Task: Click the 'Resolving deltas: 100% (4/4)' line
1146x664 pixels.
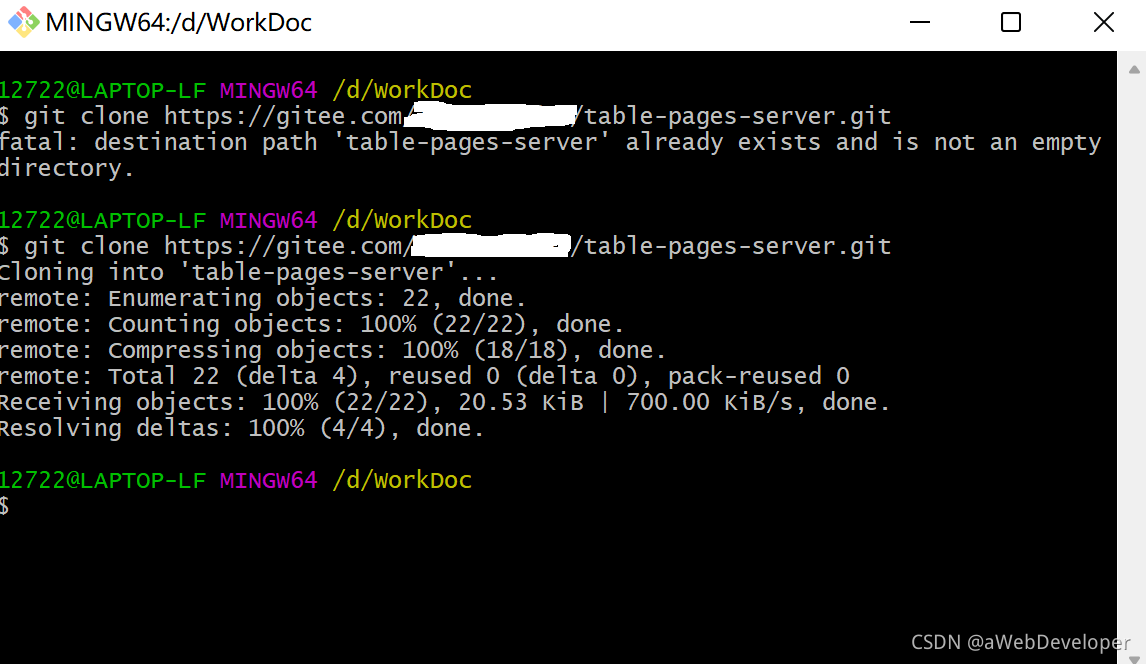Action: click(242, 428)
